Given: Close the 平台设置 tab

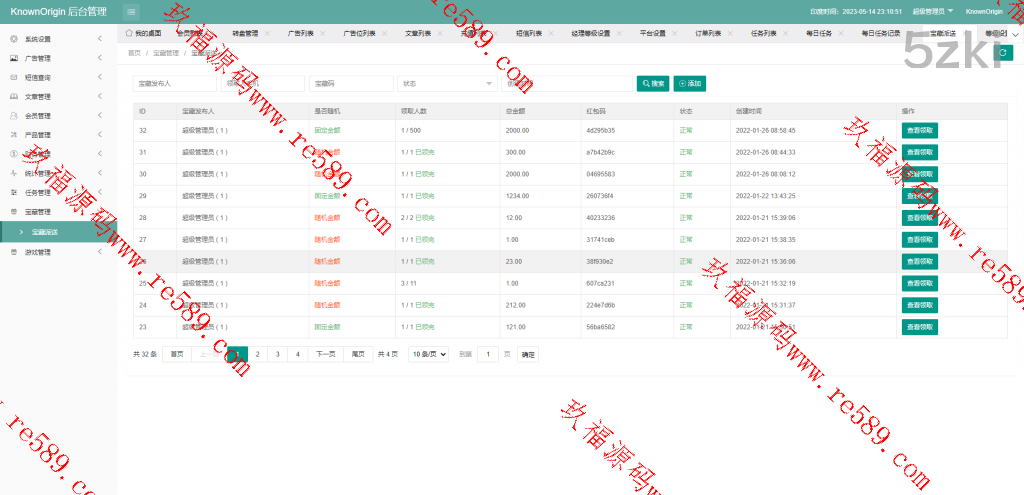Looking at the screenshot, I should [674, 33].
